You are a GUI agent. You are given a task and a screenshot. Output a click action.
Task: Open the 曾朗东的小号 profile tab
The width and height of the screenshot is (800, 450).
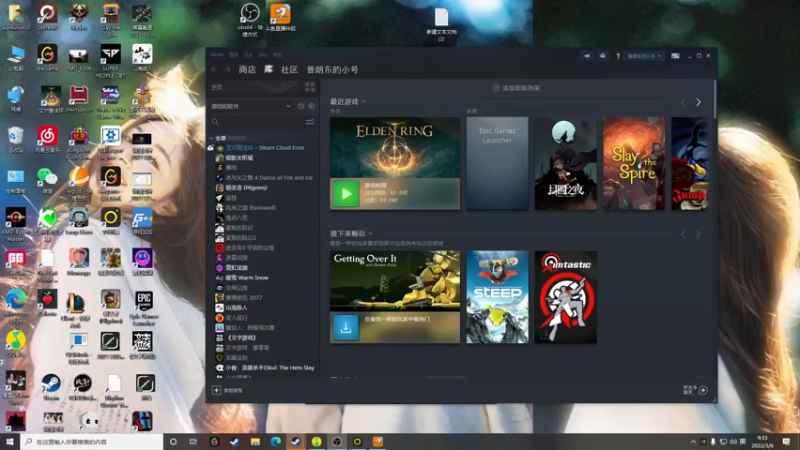click(x=332, y=69)
